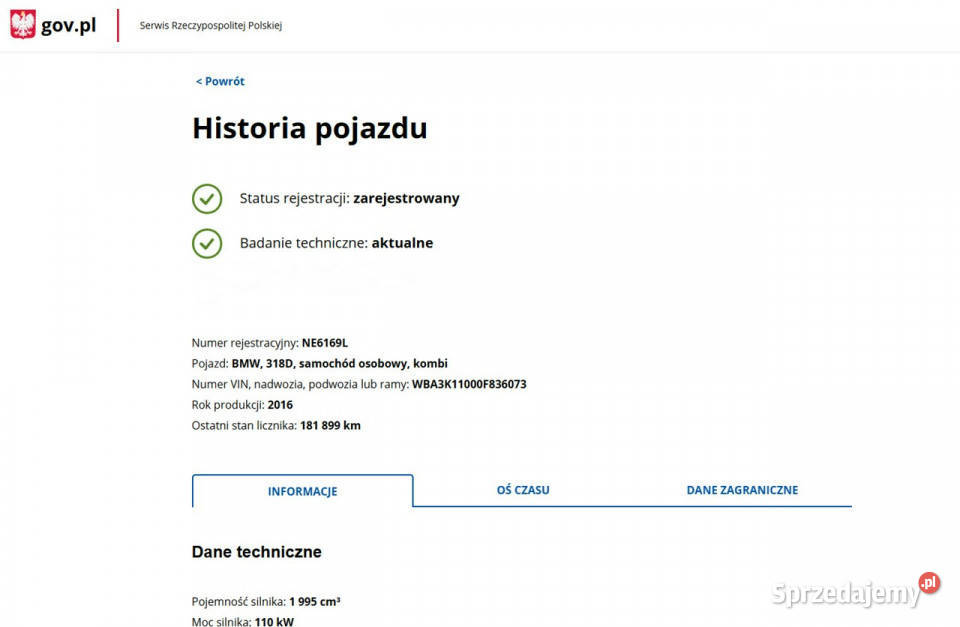
Task: Click the Serwis Rzeczypospolitej Polskiej header text
Action: [210, 26]
